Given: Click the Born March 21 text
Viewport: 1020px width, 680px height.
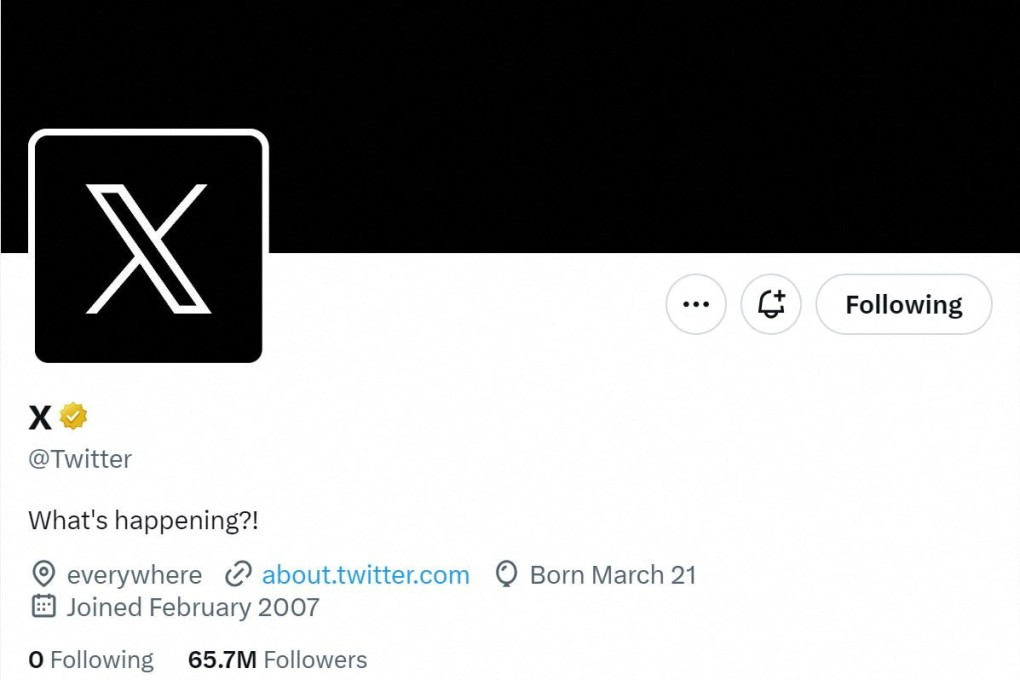Looking at the screenshot, I should pyautogui.click(x=611, y=574).
